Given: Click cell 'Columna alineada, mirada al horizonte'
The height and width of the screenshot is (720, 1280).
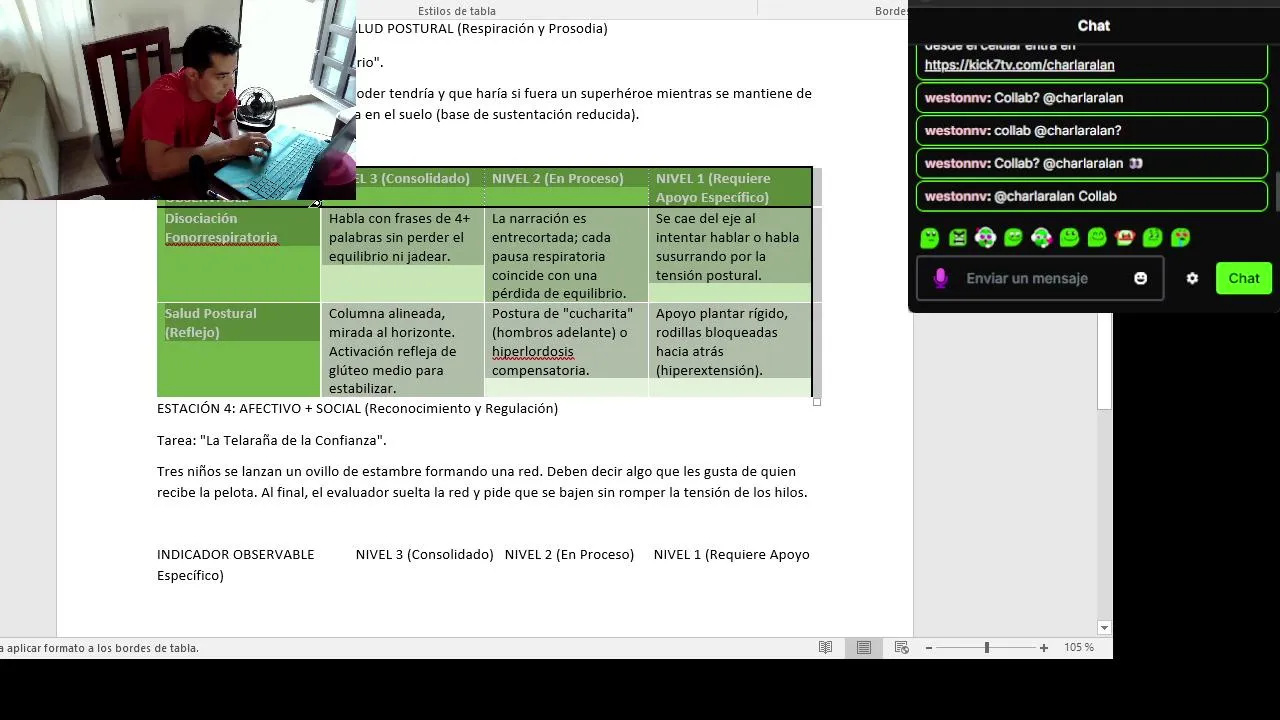Looking at the screenshot, I should click(x=402, y=350).
